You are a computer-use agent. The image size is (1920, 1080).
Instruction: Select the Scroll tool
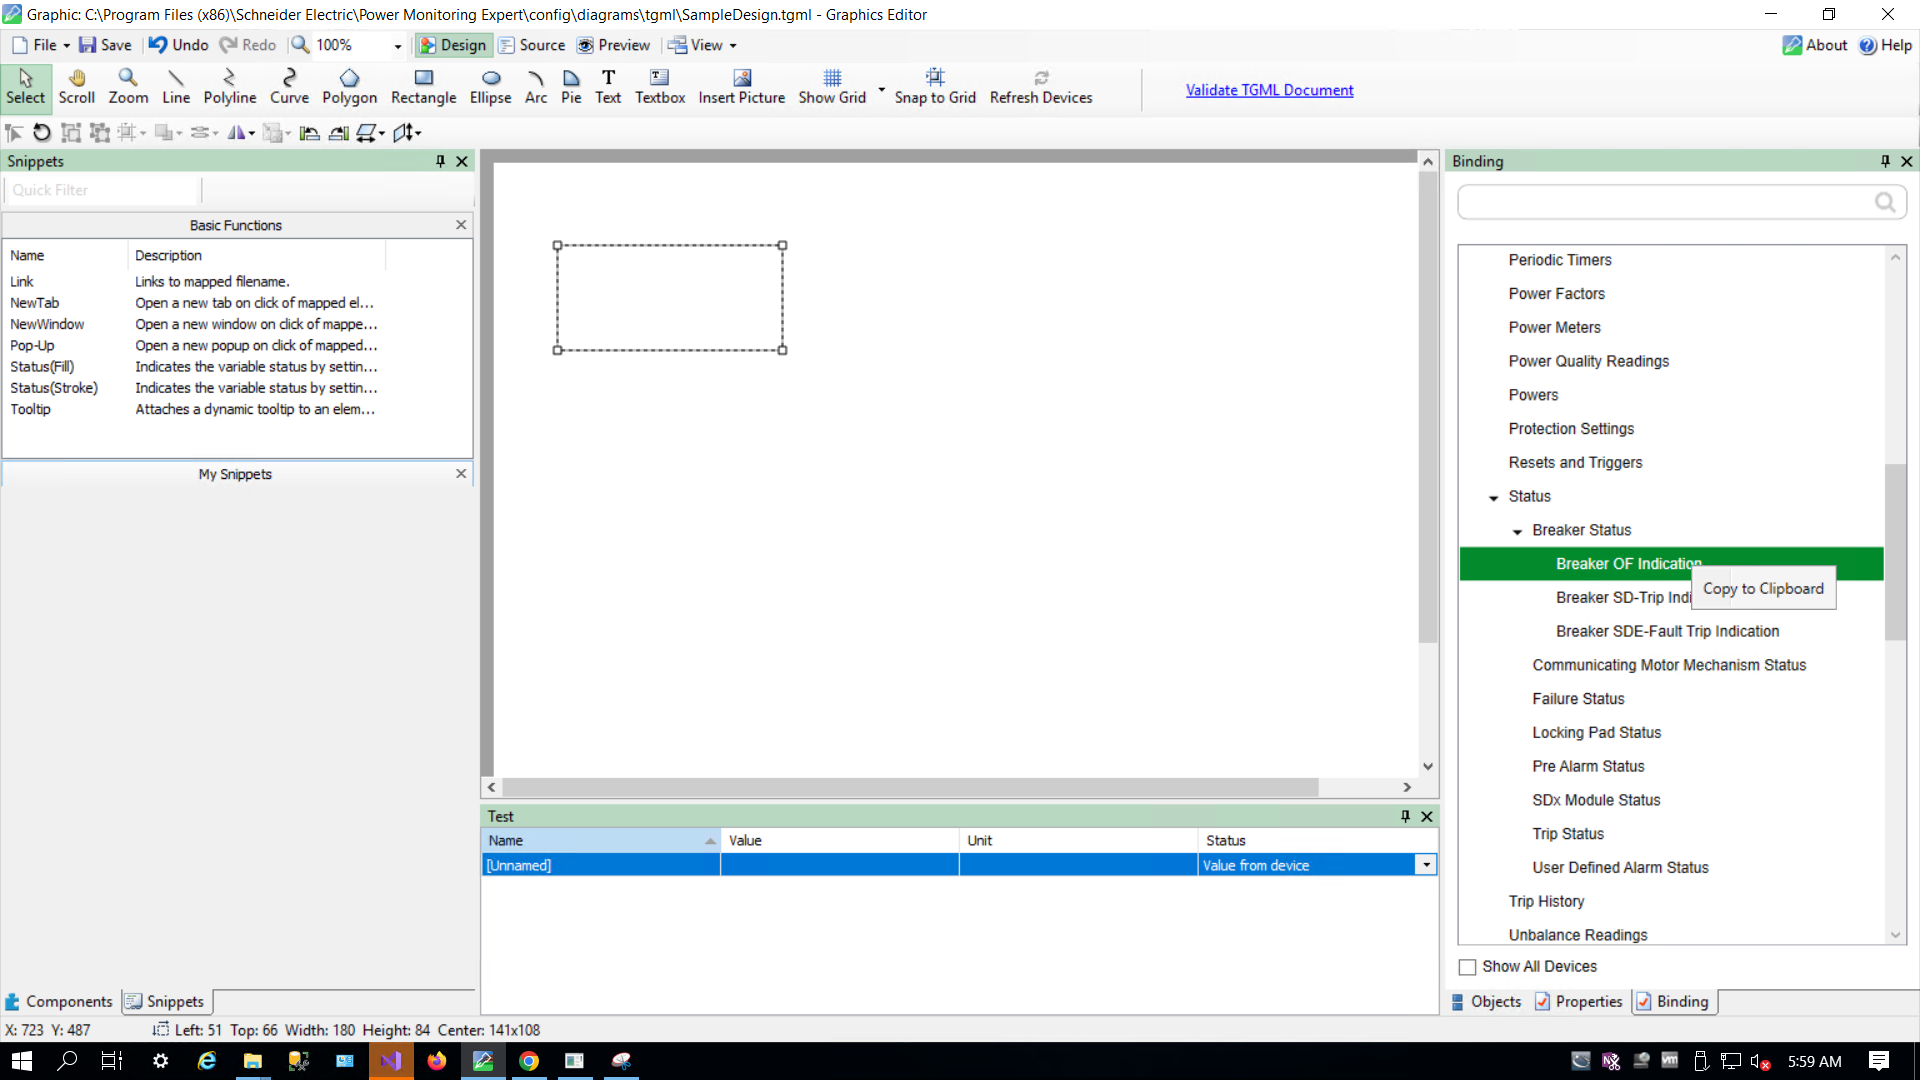(76, 87)
